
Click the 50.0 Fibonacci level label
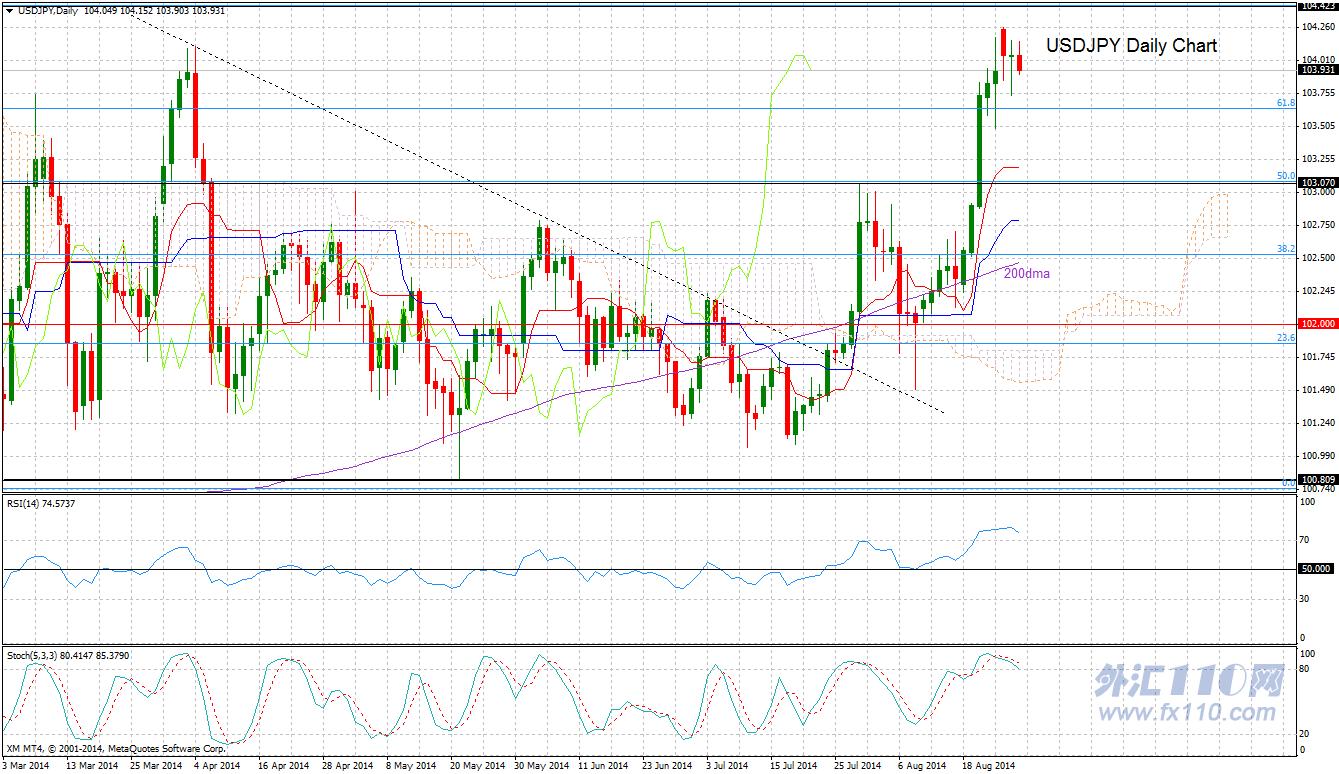point(1286,176)
